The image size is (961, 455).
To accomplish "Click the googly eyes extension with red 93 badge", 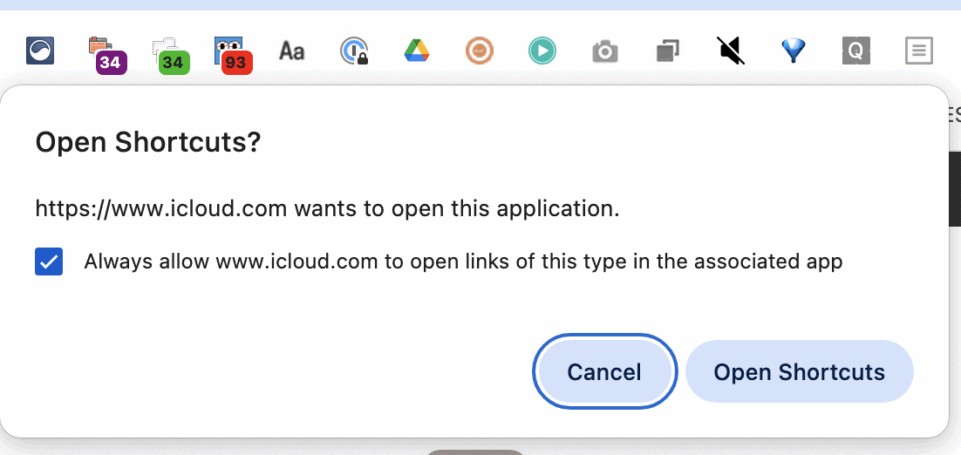I will [233, 55].
